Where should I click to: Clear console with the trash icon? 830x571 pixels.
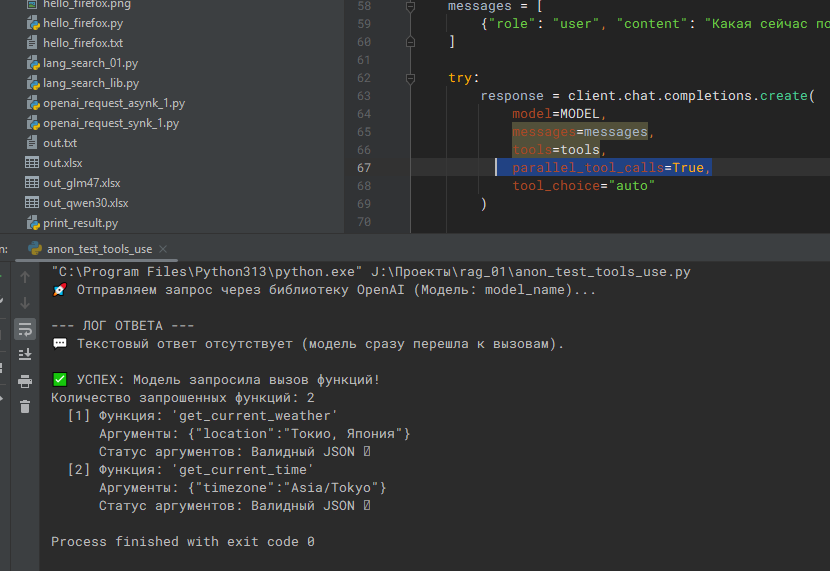click(x=25, y=405)
